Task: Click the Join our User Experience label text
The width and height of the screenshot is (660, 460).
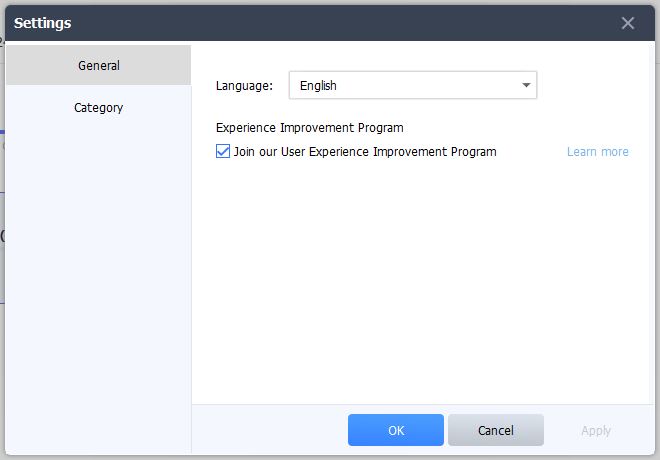Action: (365, 152)
